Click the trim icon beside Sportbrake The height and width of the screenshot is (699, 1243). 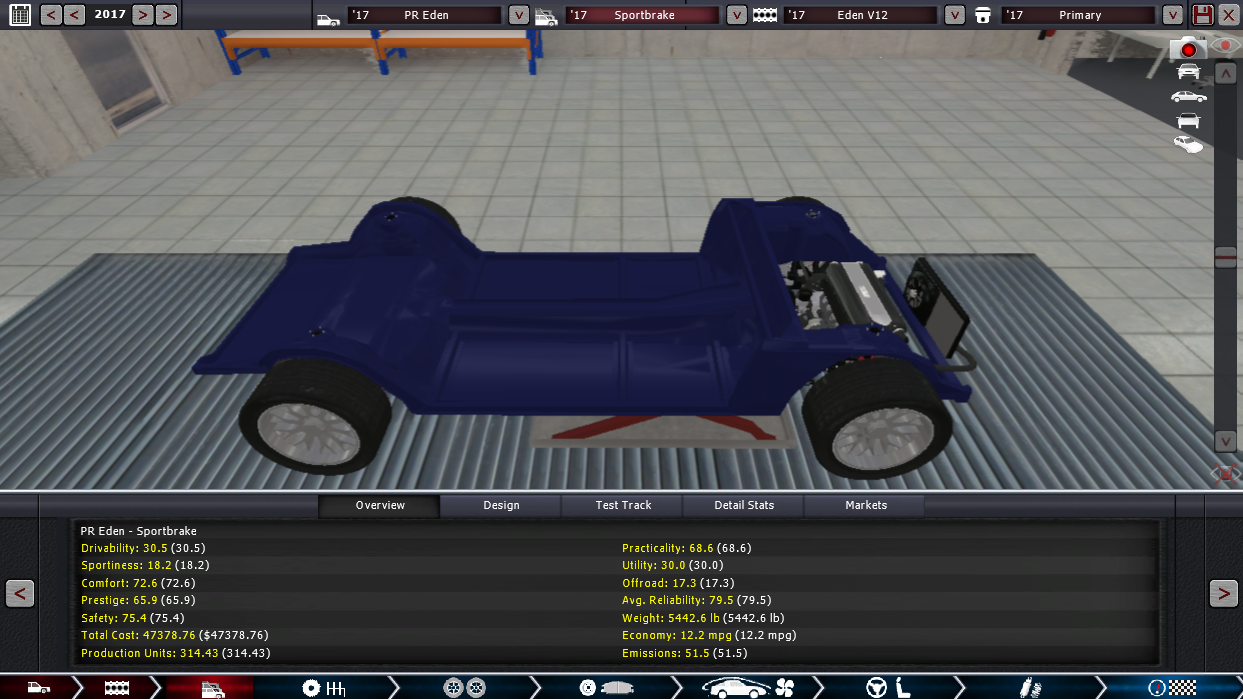546,16
